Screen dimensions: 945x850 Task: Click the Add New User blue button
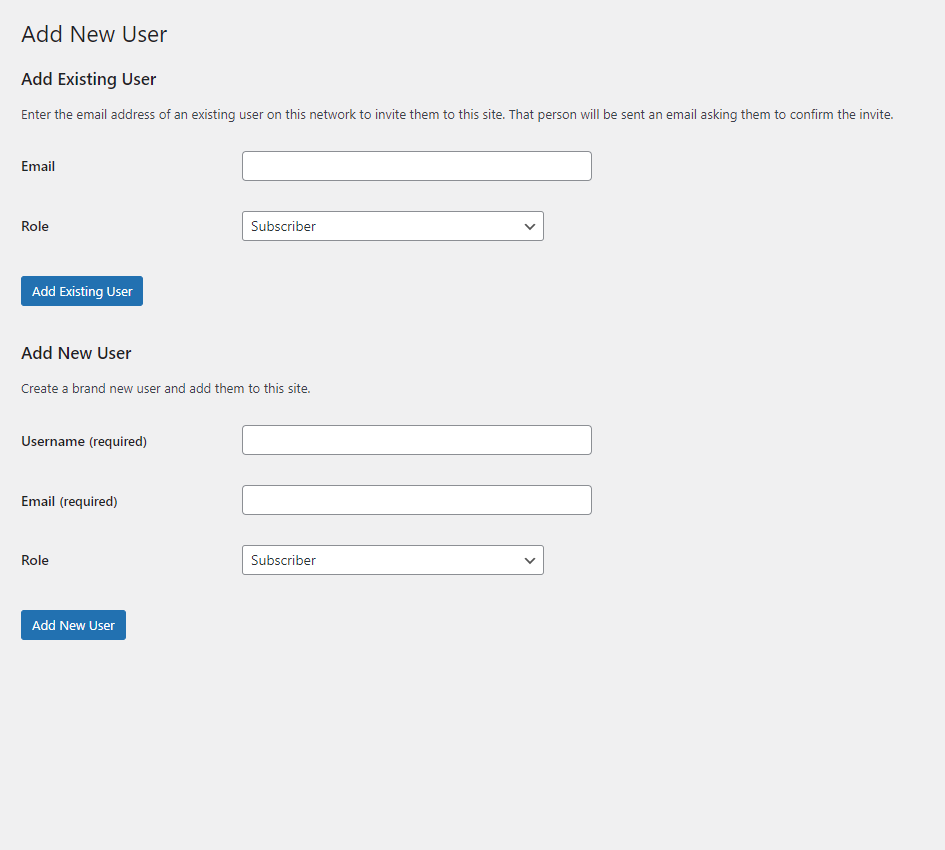coord(74,625)
